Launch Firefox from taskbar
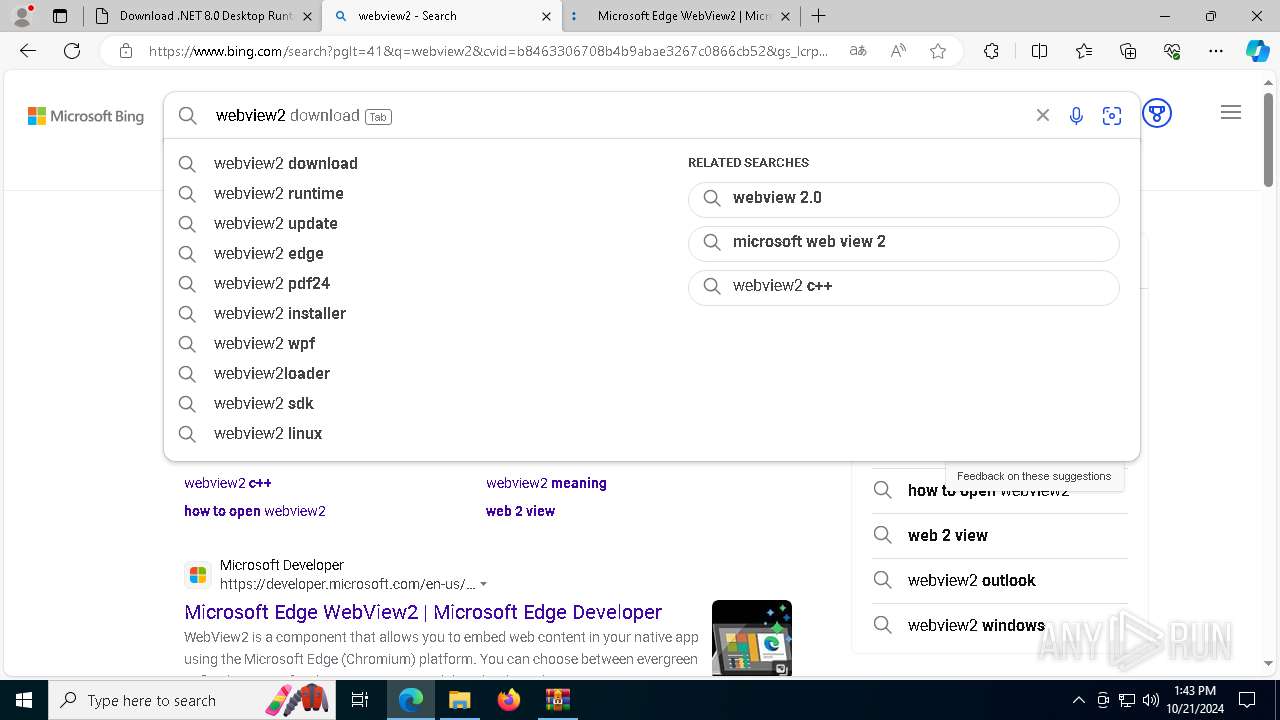The height and width of the screenshot is (720, 1280). (x=509, y=700)
